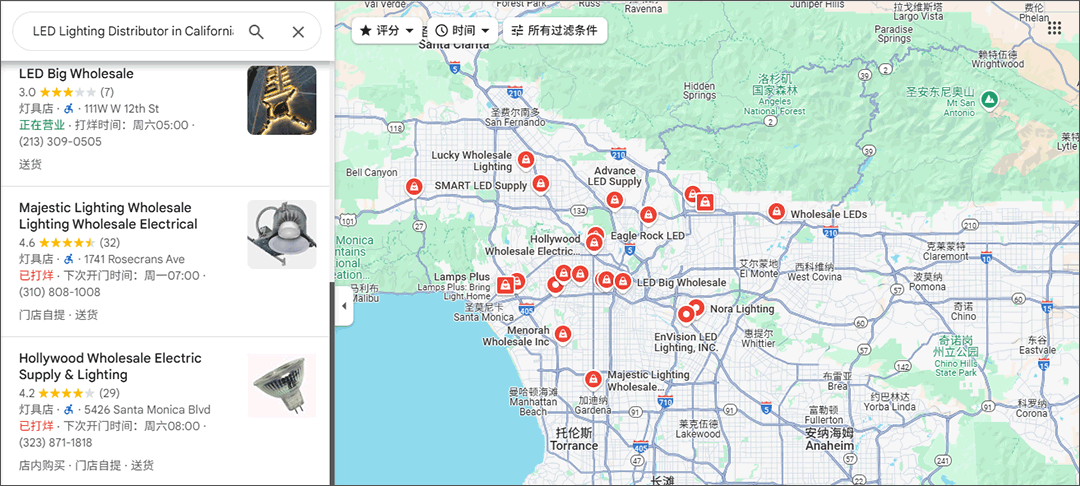Click the Menorah Wholesale Inc map pin
This screenshot has height=486, width=1080.
point(563,334)
